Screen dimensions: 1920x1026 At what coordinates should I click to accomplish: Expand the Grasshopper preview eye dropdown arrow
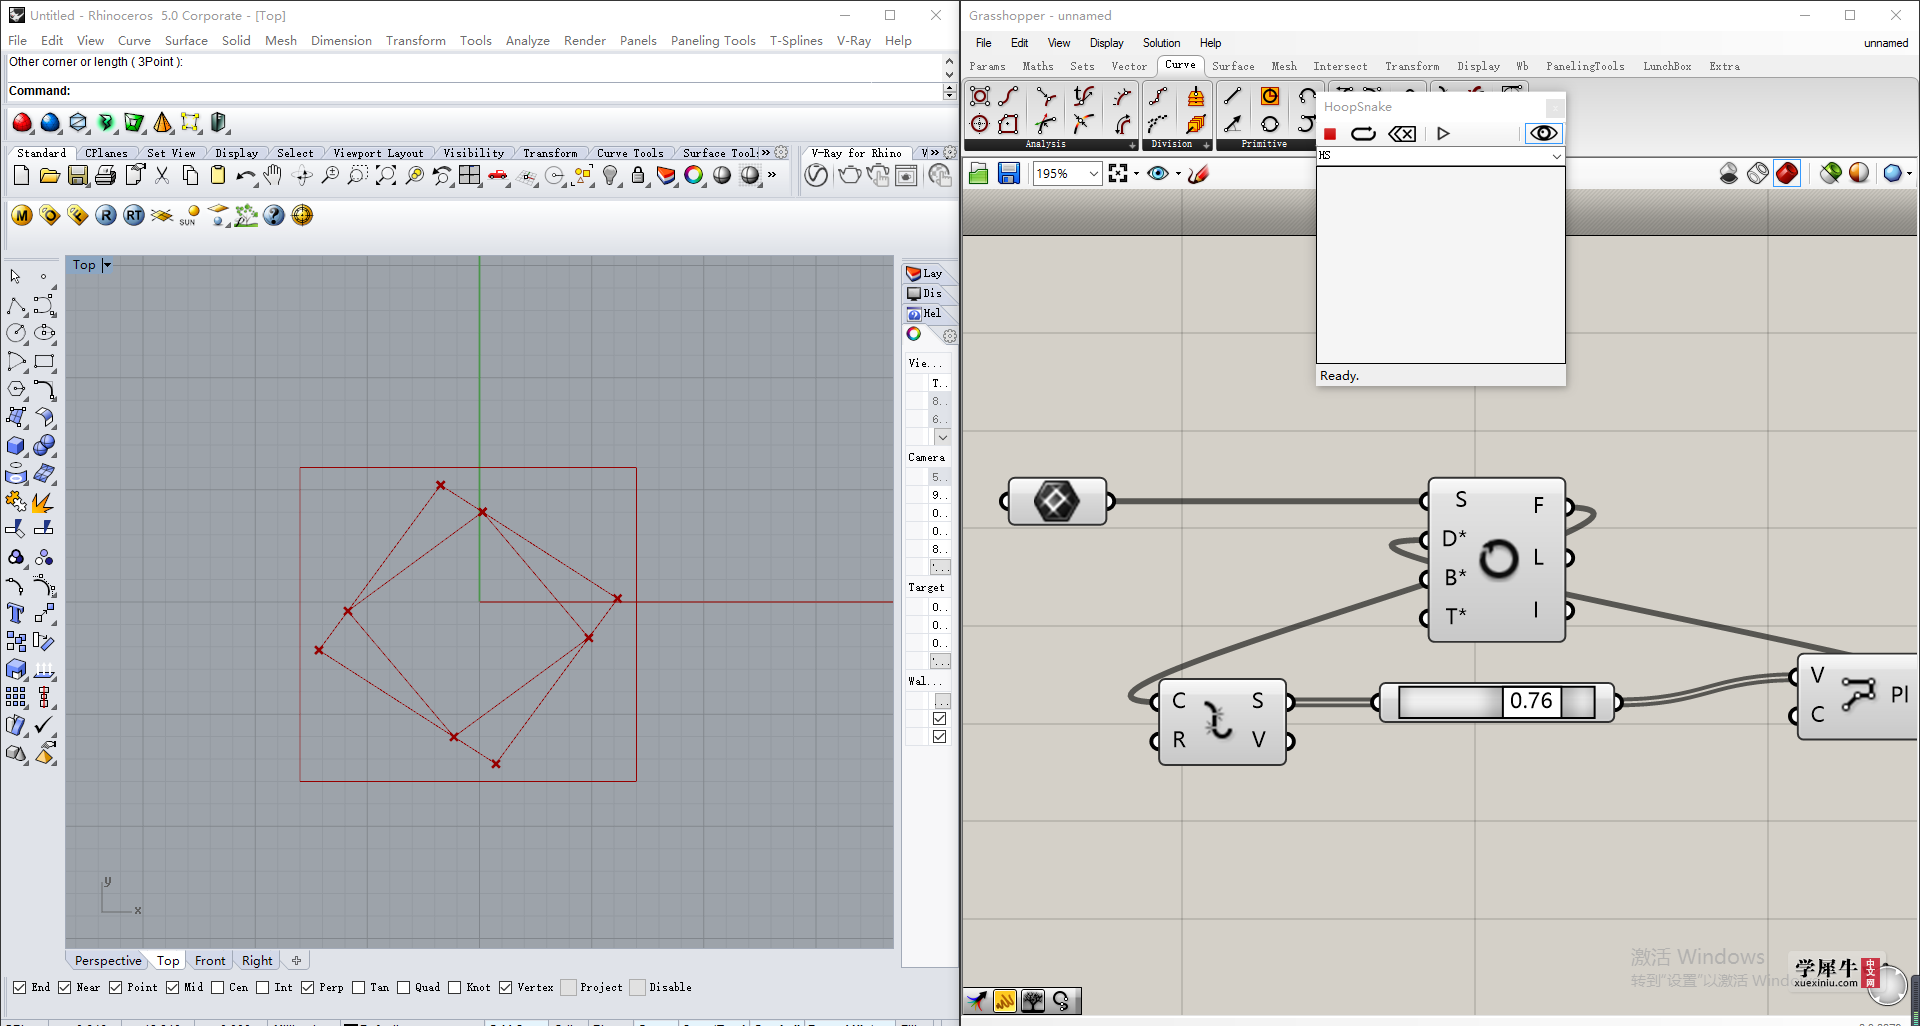click(x=1178, y=174)
